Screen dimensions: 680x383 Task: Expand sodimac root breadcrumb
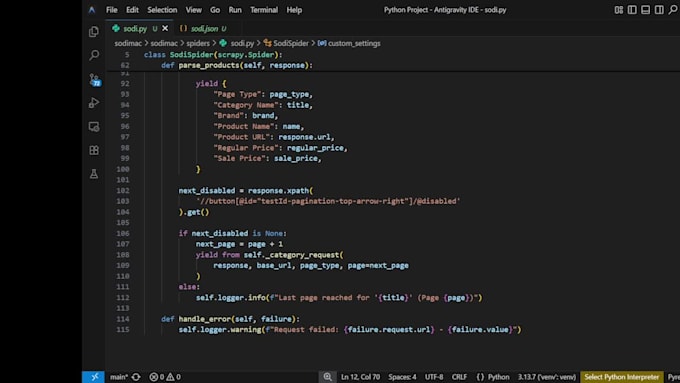click(x=128, y=43)
